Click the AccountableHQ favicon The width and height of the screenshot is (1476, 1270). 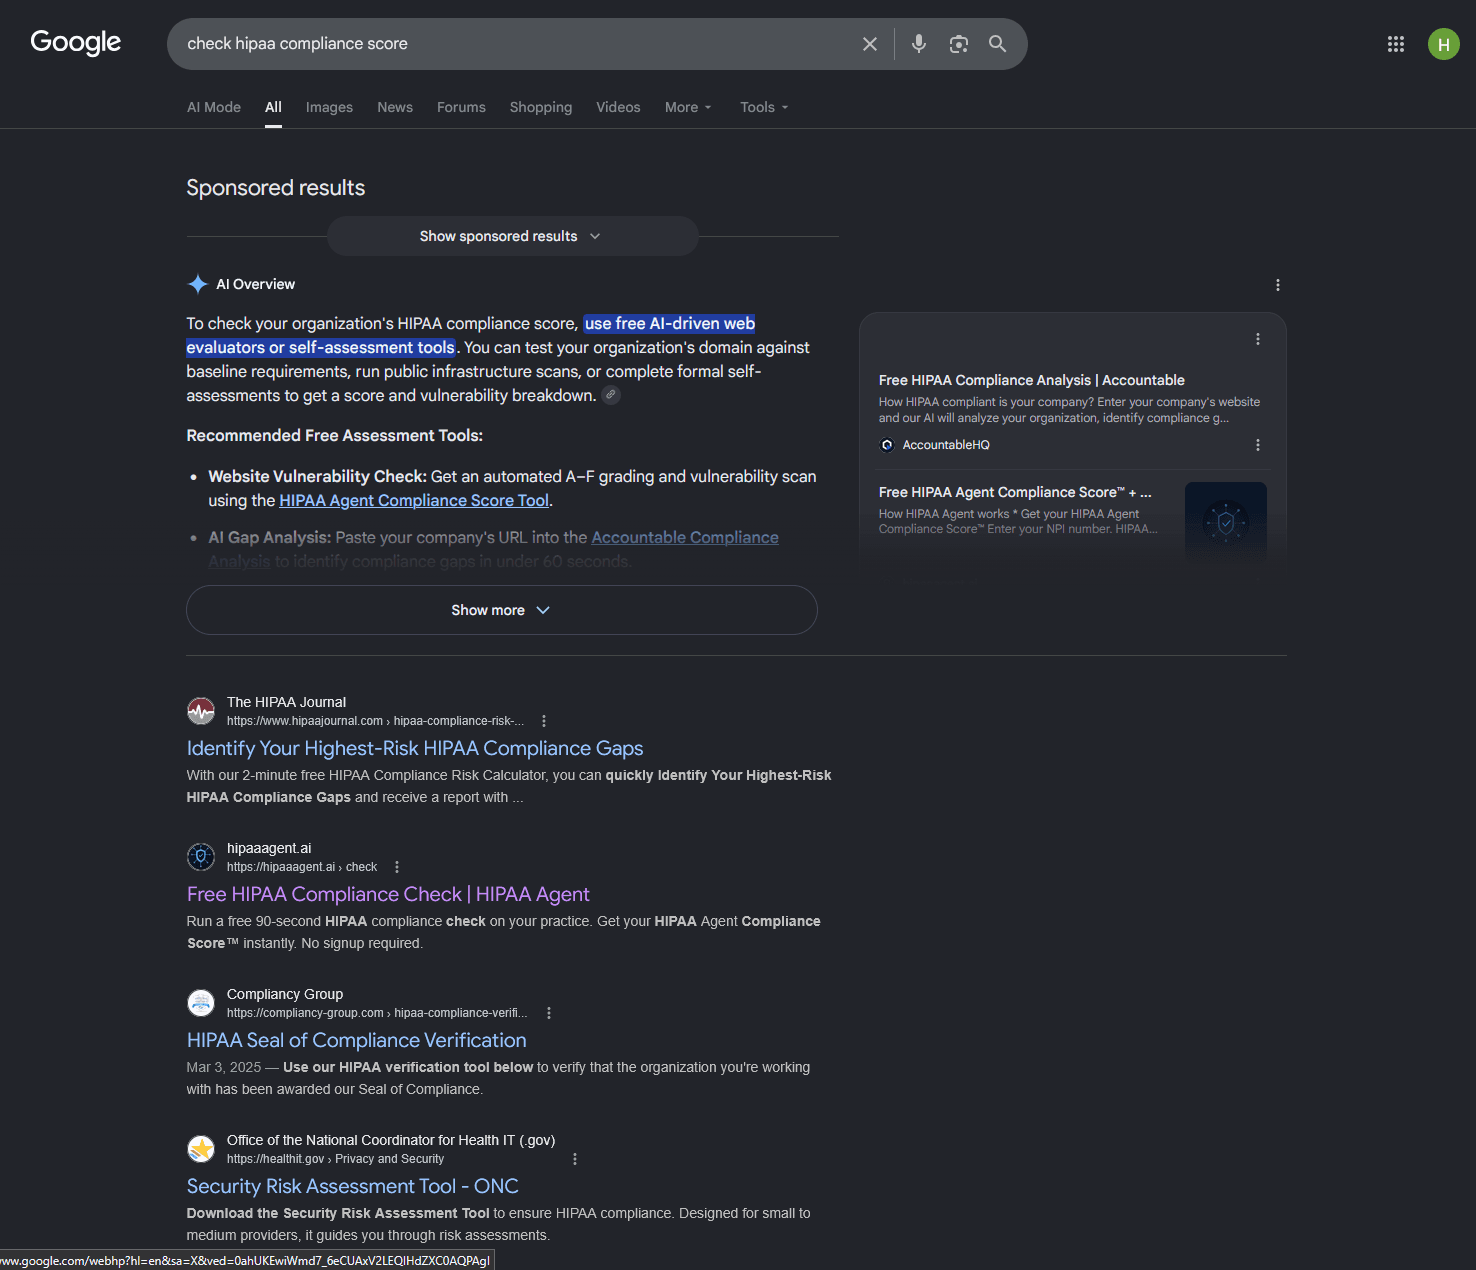coord(887,445)
